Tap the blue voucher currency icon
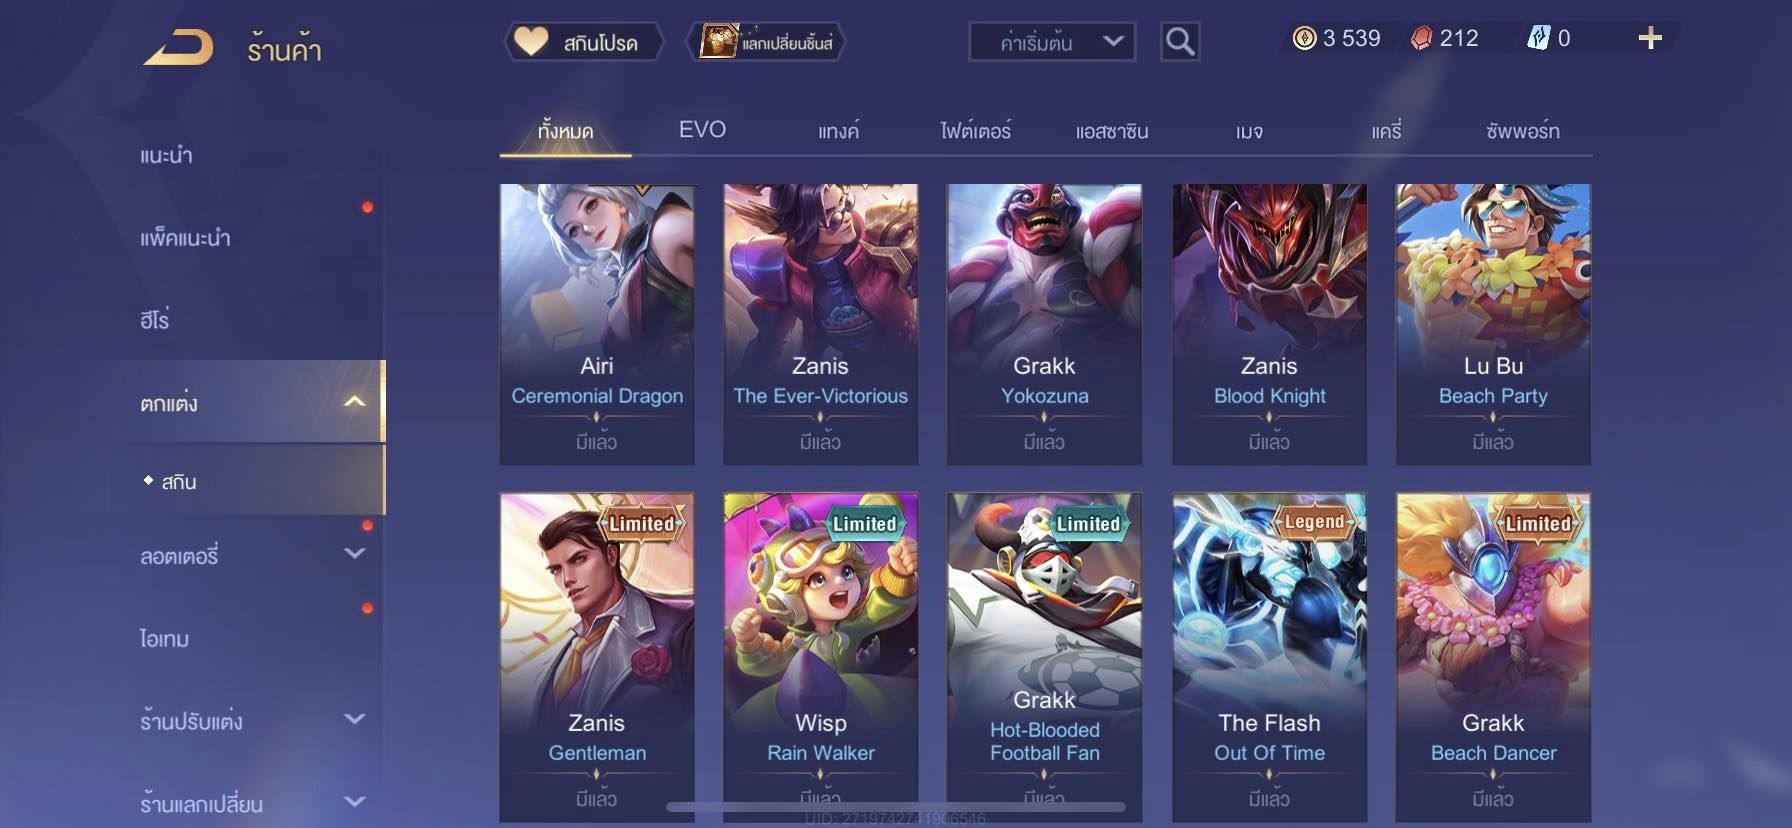 1538,38
